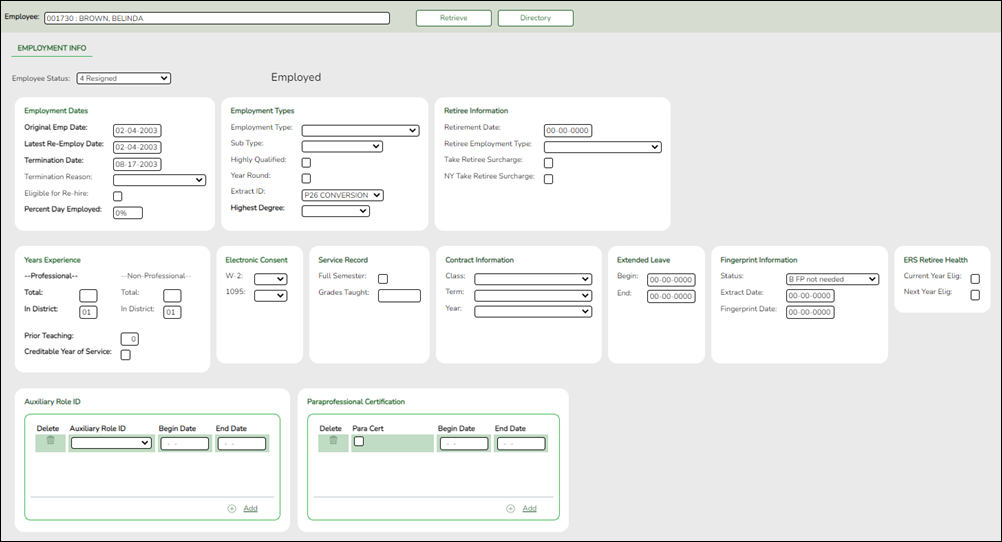This screenshot has height=542, width=1002.
Task: Click the Extended Leave Begin date field
Action: click(x=671, y=280)
